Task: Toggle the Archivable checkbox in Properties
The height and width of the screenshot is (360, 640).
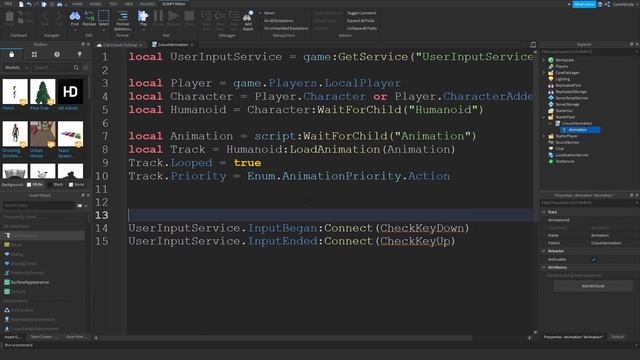Action: click(x=594, y=260)
